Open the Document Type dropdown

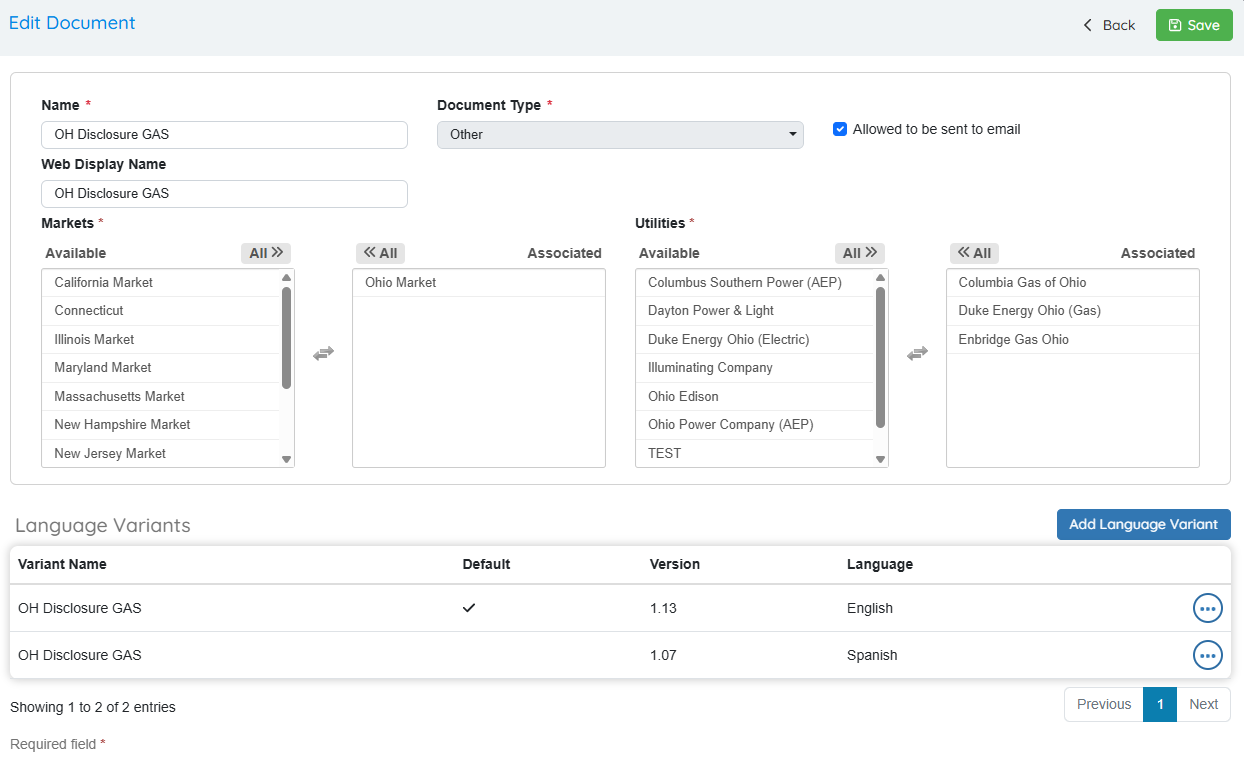(620, 135)
